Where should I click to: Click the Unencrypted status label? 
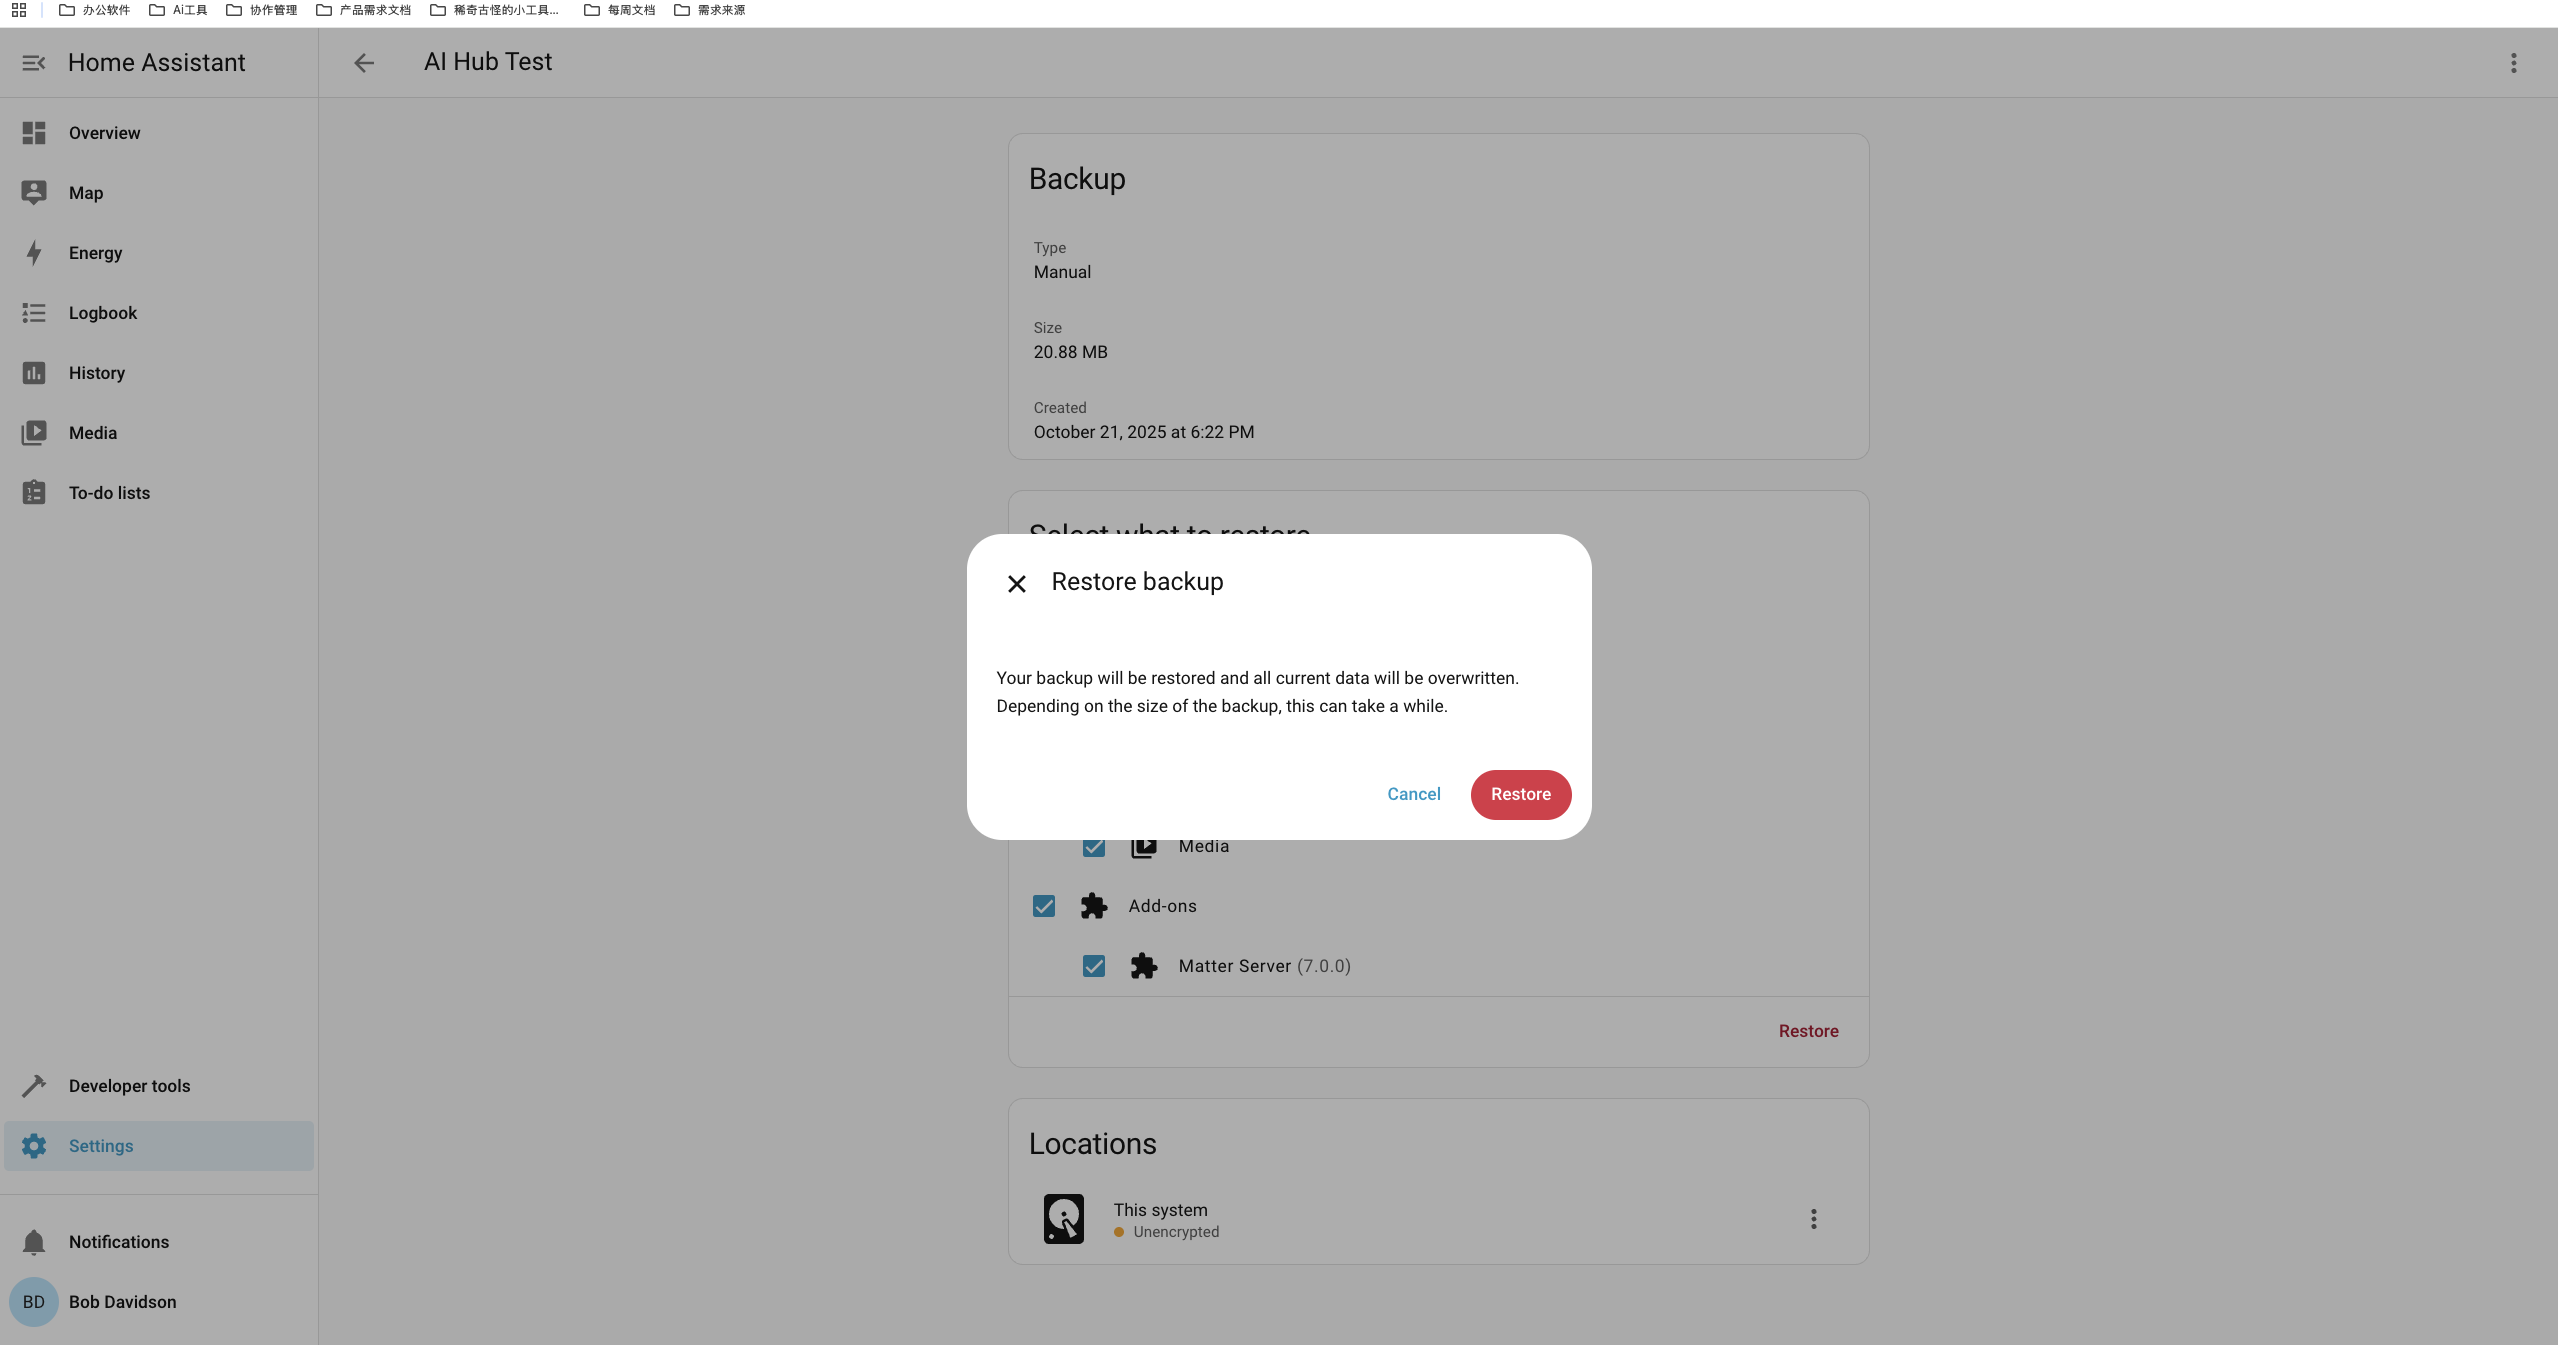click(1176, 1232)
